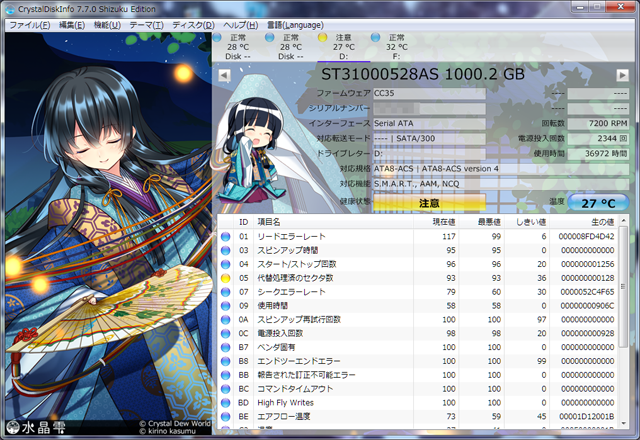Click raw value 00001D12001B
Screen dimensions: 640x440
point(587,417)
